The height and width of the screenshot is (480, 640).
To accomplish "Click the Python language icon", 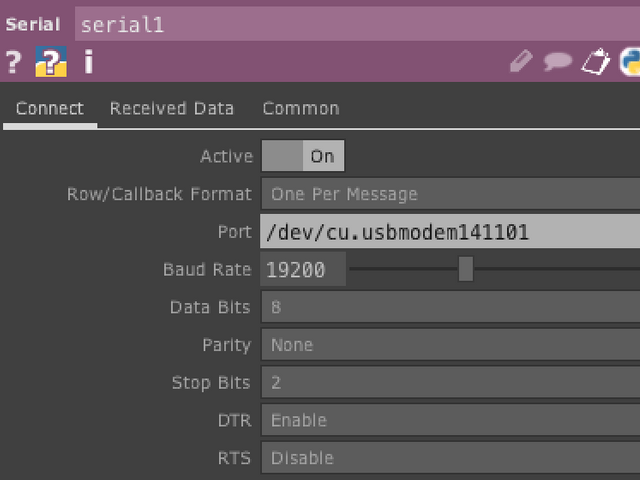I will point(630,62).
